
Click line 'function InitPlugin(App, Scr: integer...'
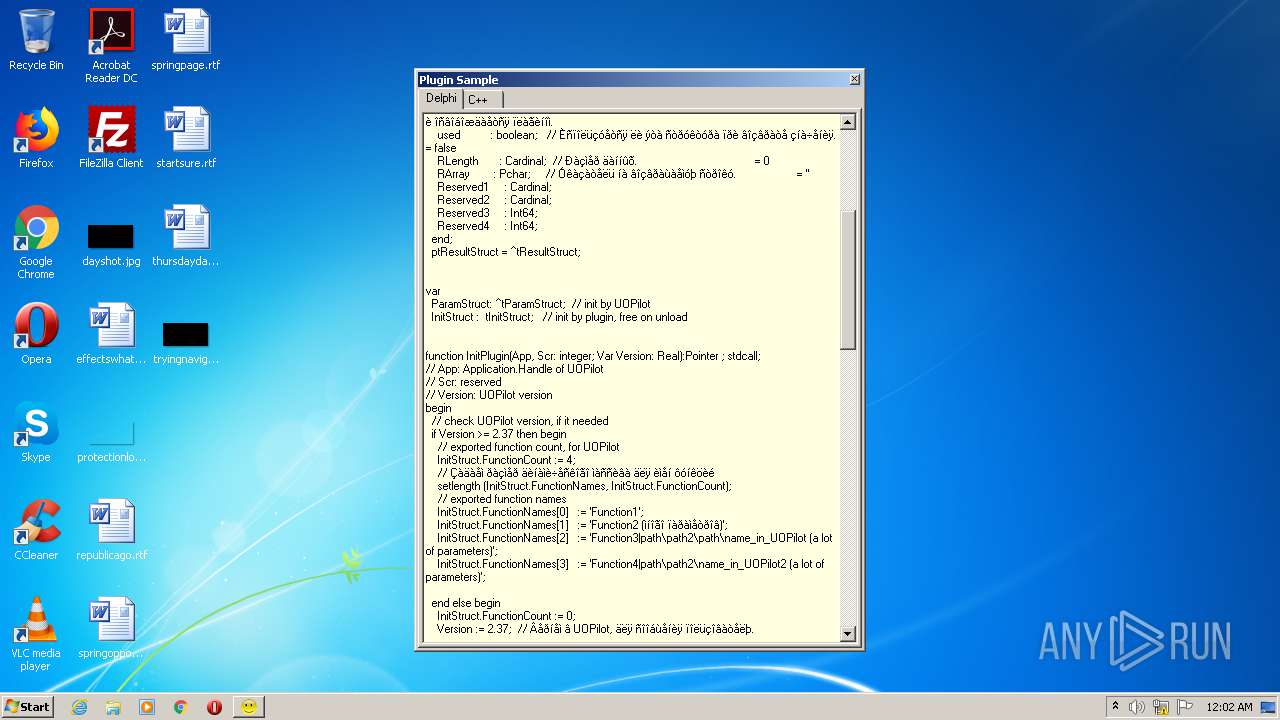pyautogui.click(x=593, y=356)
